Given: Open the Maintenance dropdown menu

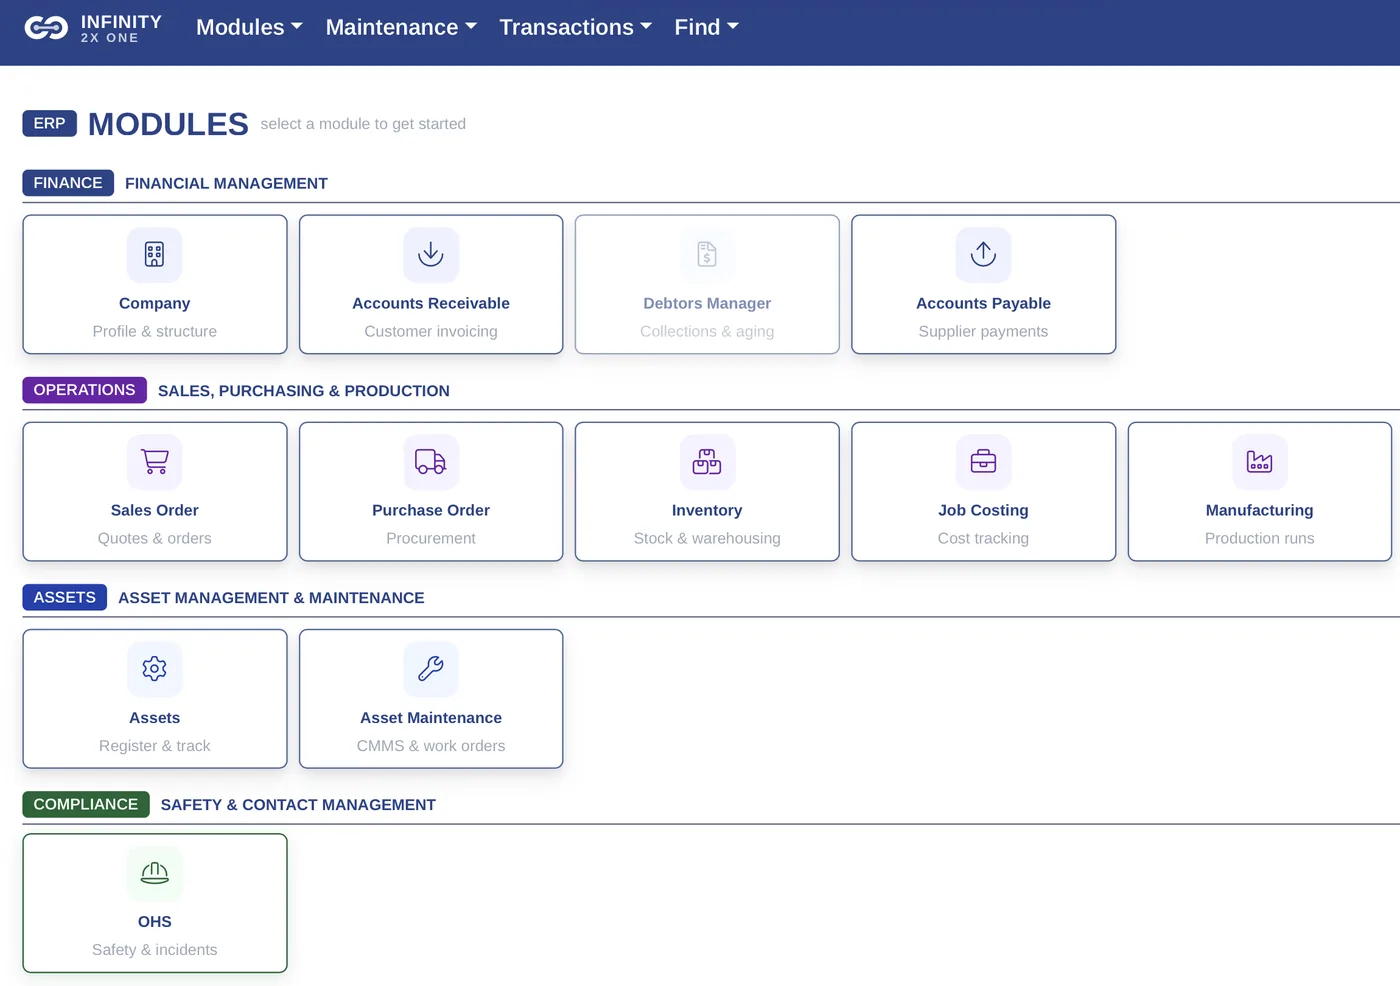Looking at the screenshot, I should 401,27.
